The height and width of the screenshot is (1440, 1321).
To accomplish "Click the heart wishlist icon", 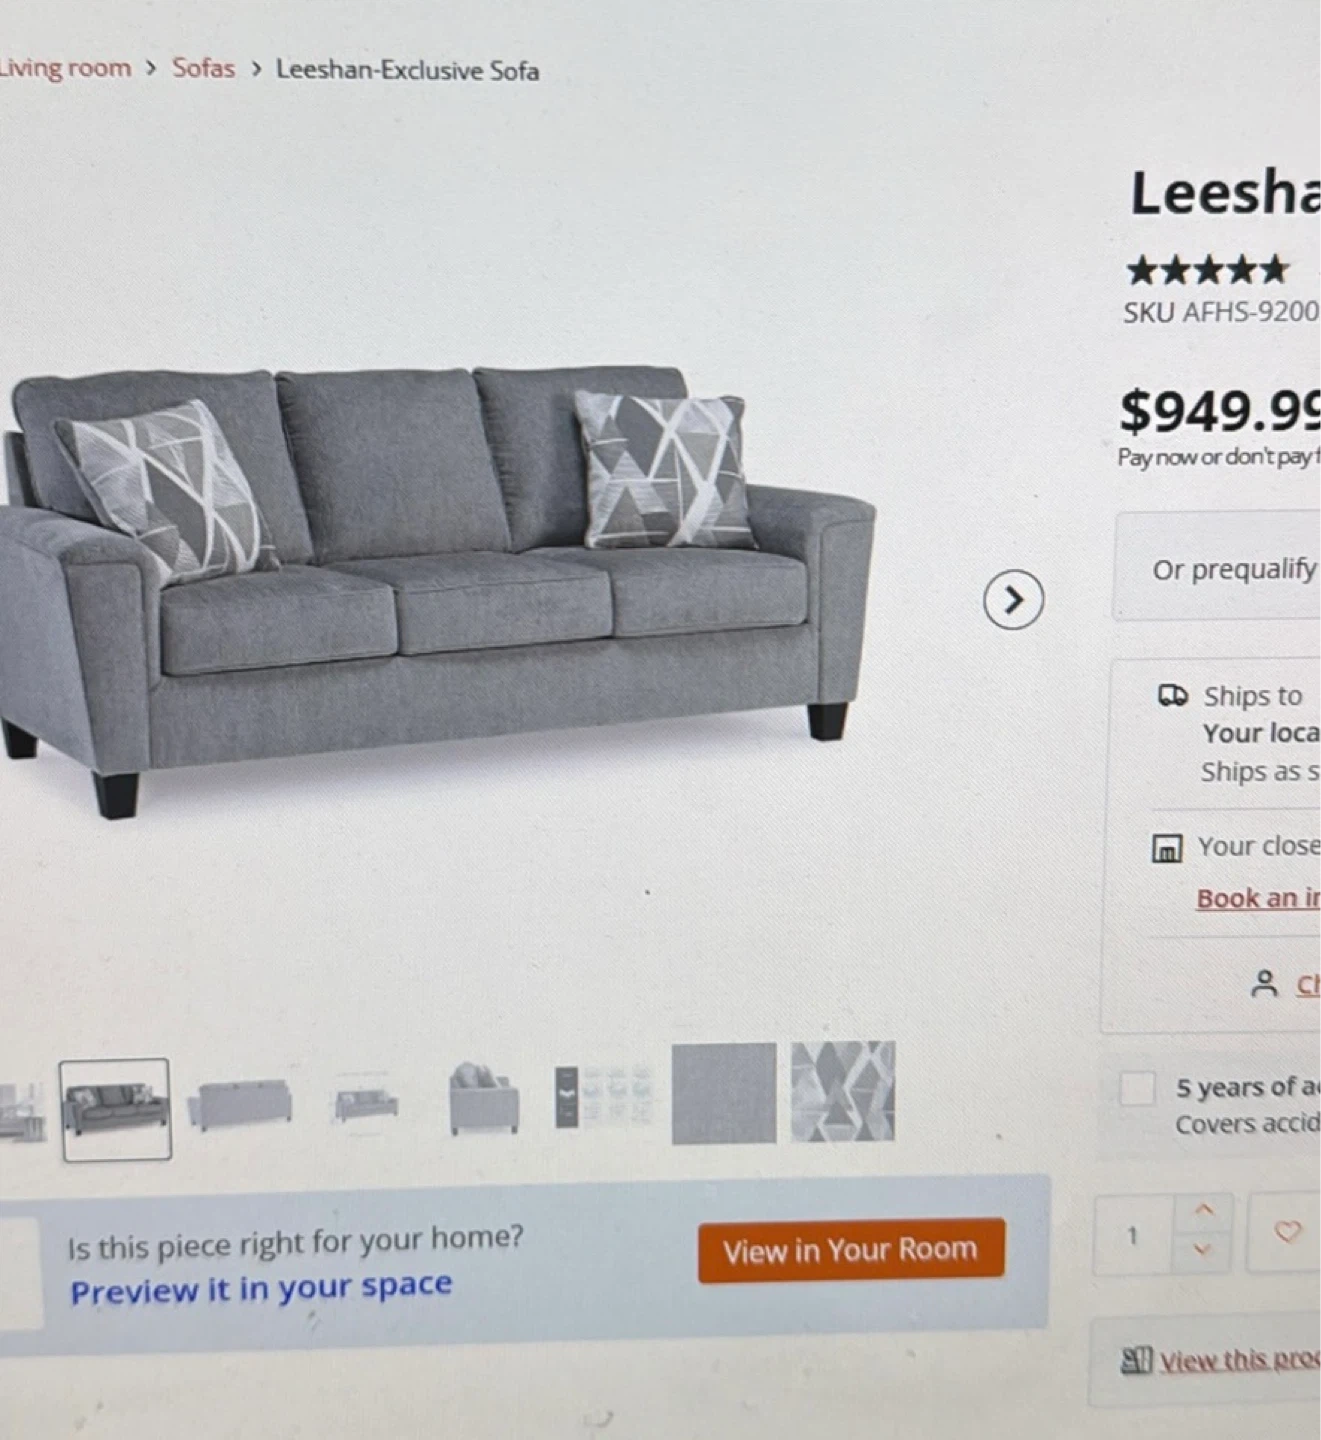I will point(1287,1232).
